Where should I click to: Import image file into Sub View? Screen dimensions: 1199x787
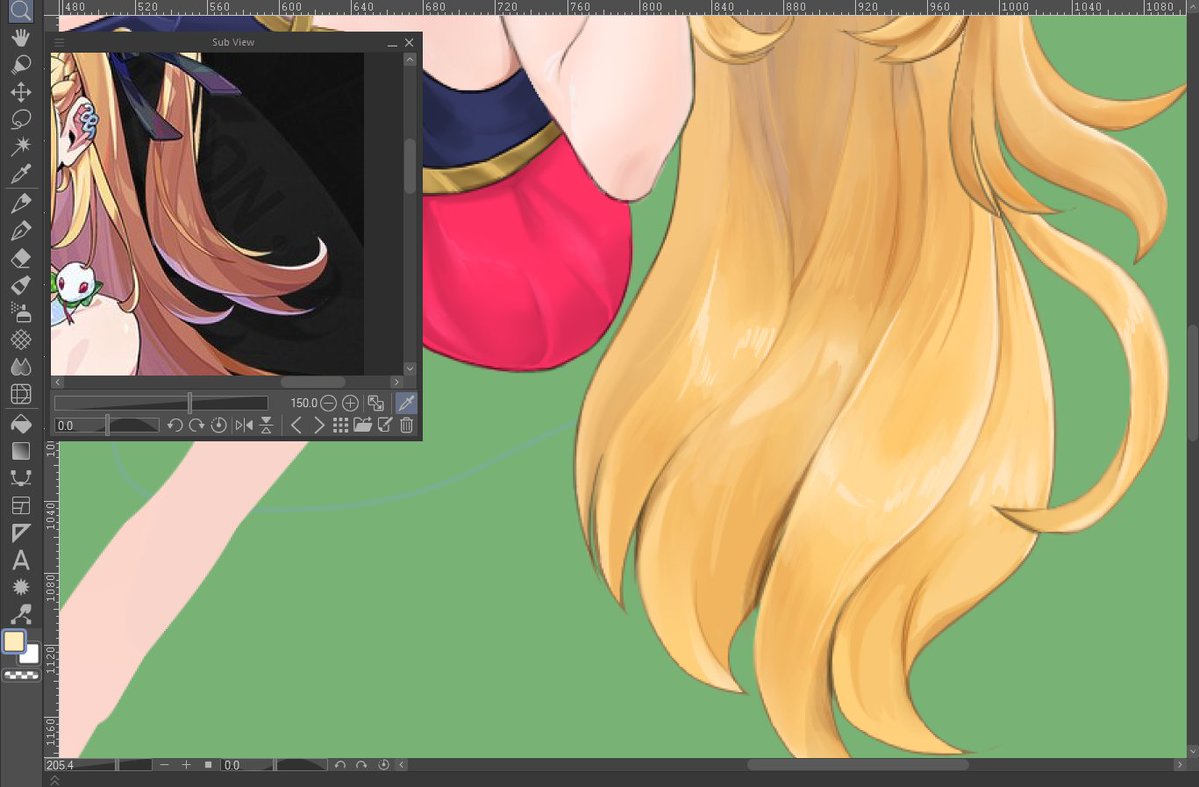coord(362,425)
